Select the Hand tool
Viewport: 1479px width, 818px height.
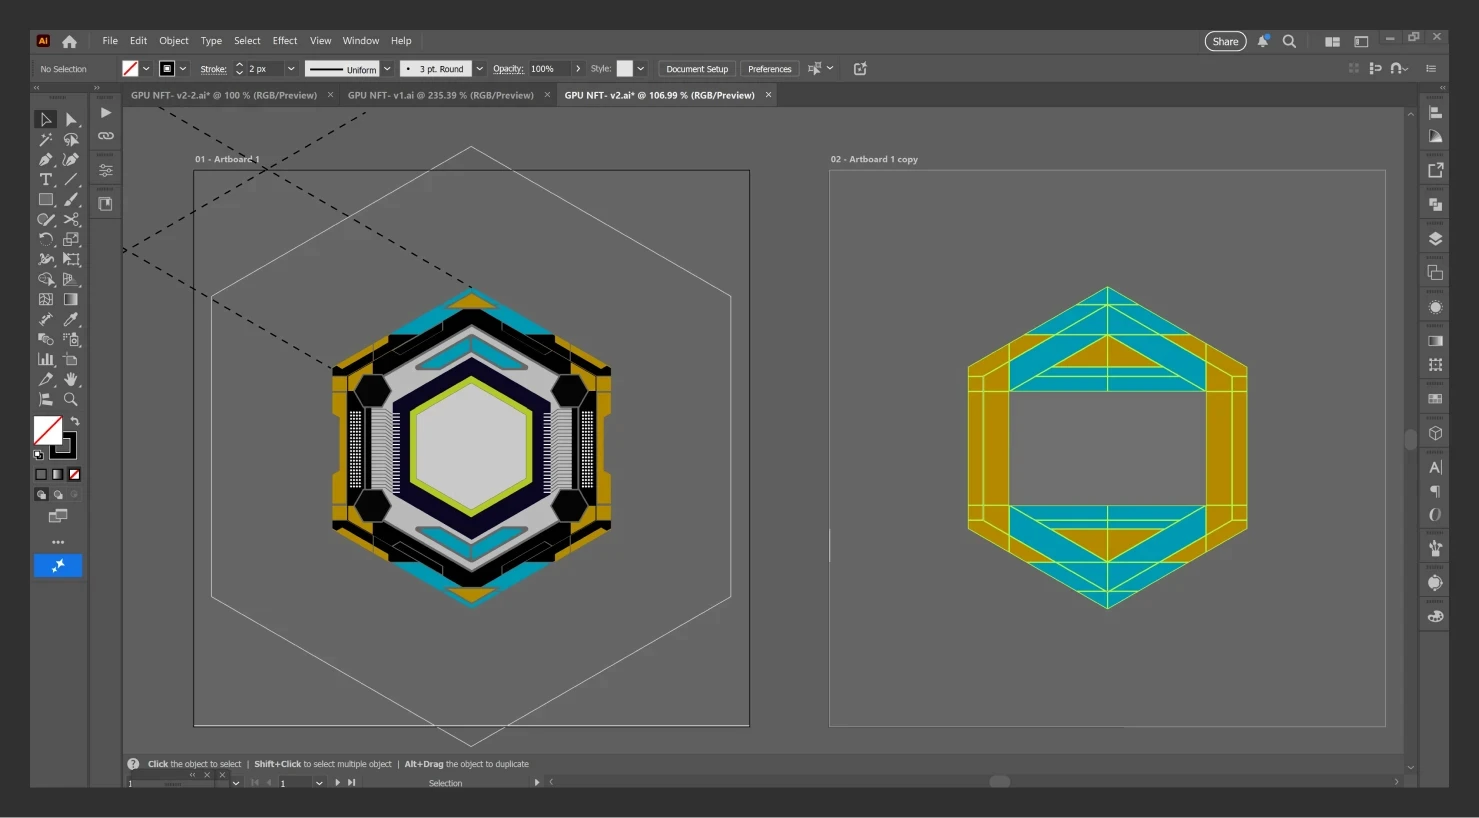[x=71, y=380]
